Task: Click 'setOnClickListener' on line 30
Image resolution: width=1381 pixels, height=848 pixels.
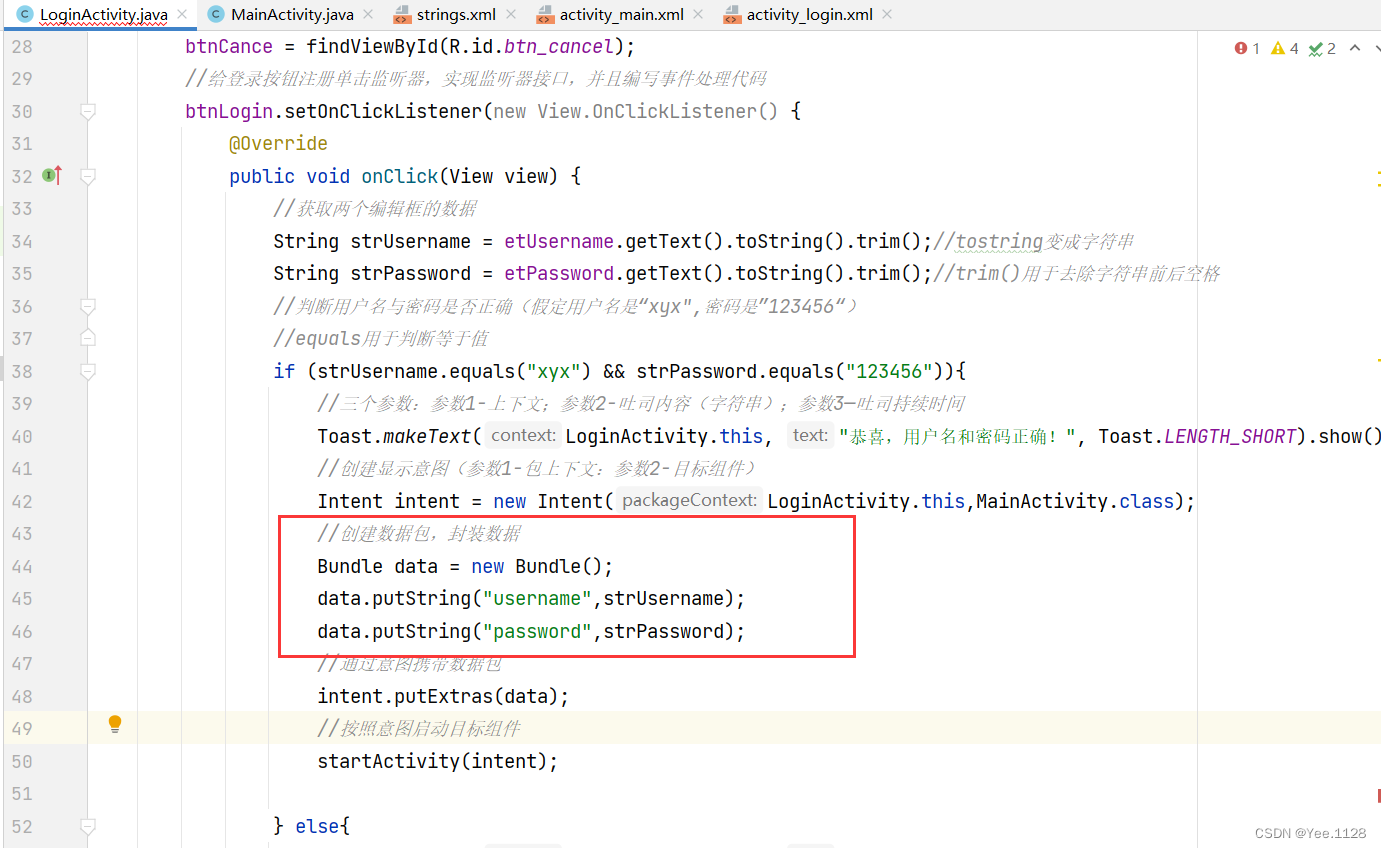Action: [x=384, y=111]
